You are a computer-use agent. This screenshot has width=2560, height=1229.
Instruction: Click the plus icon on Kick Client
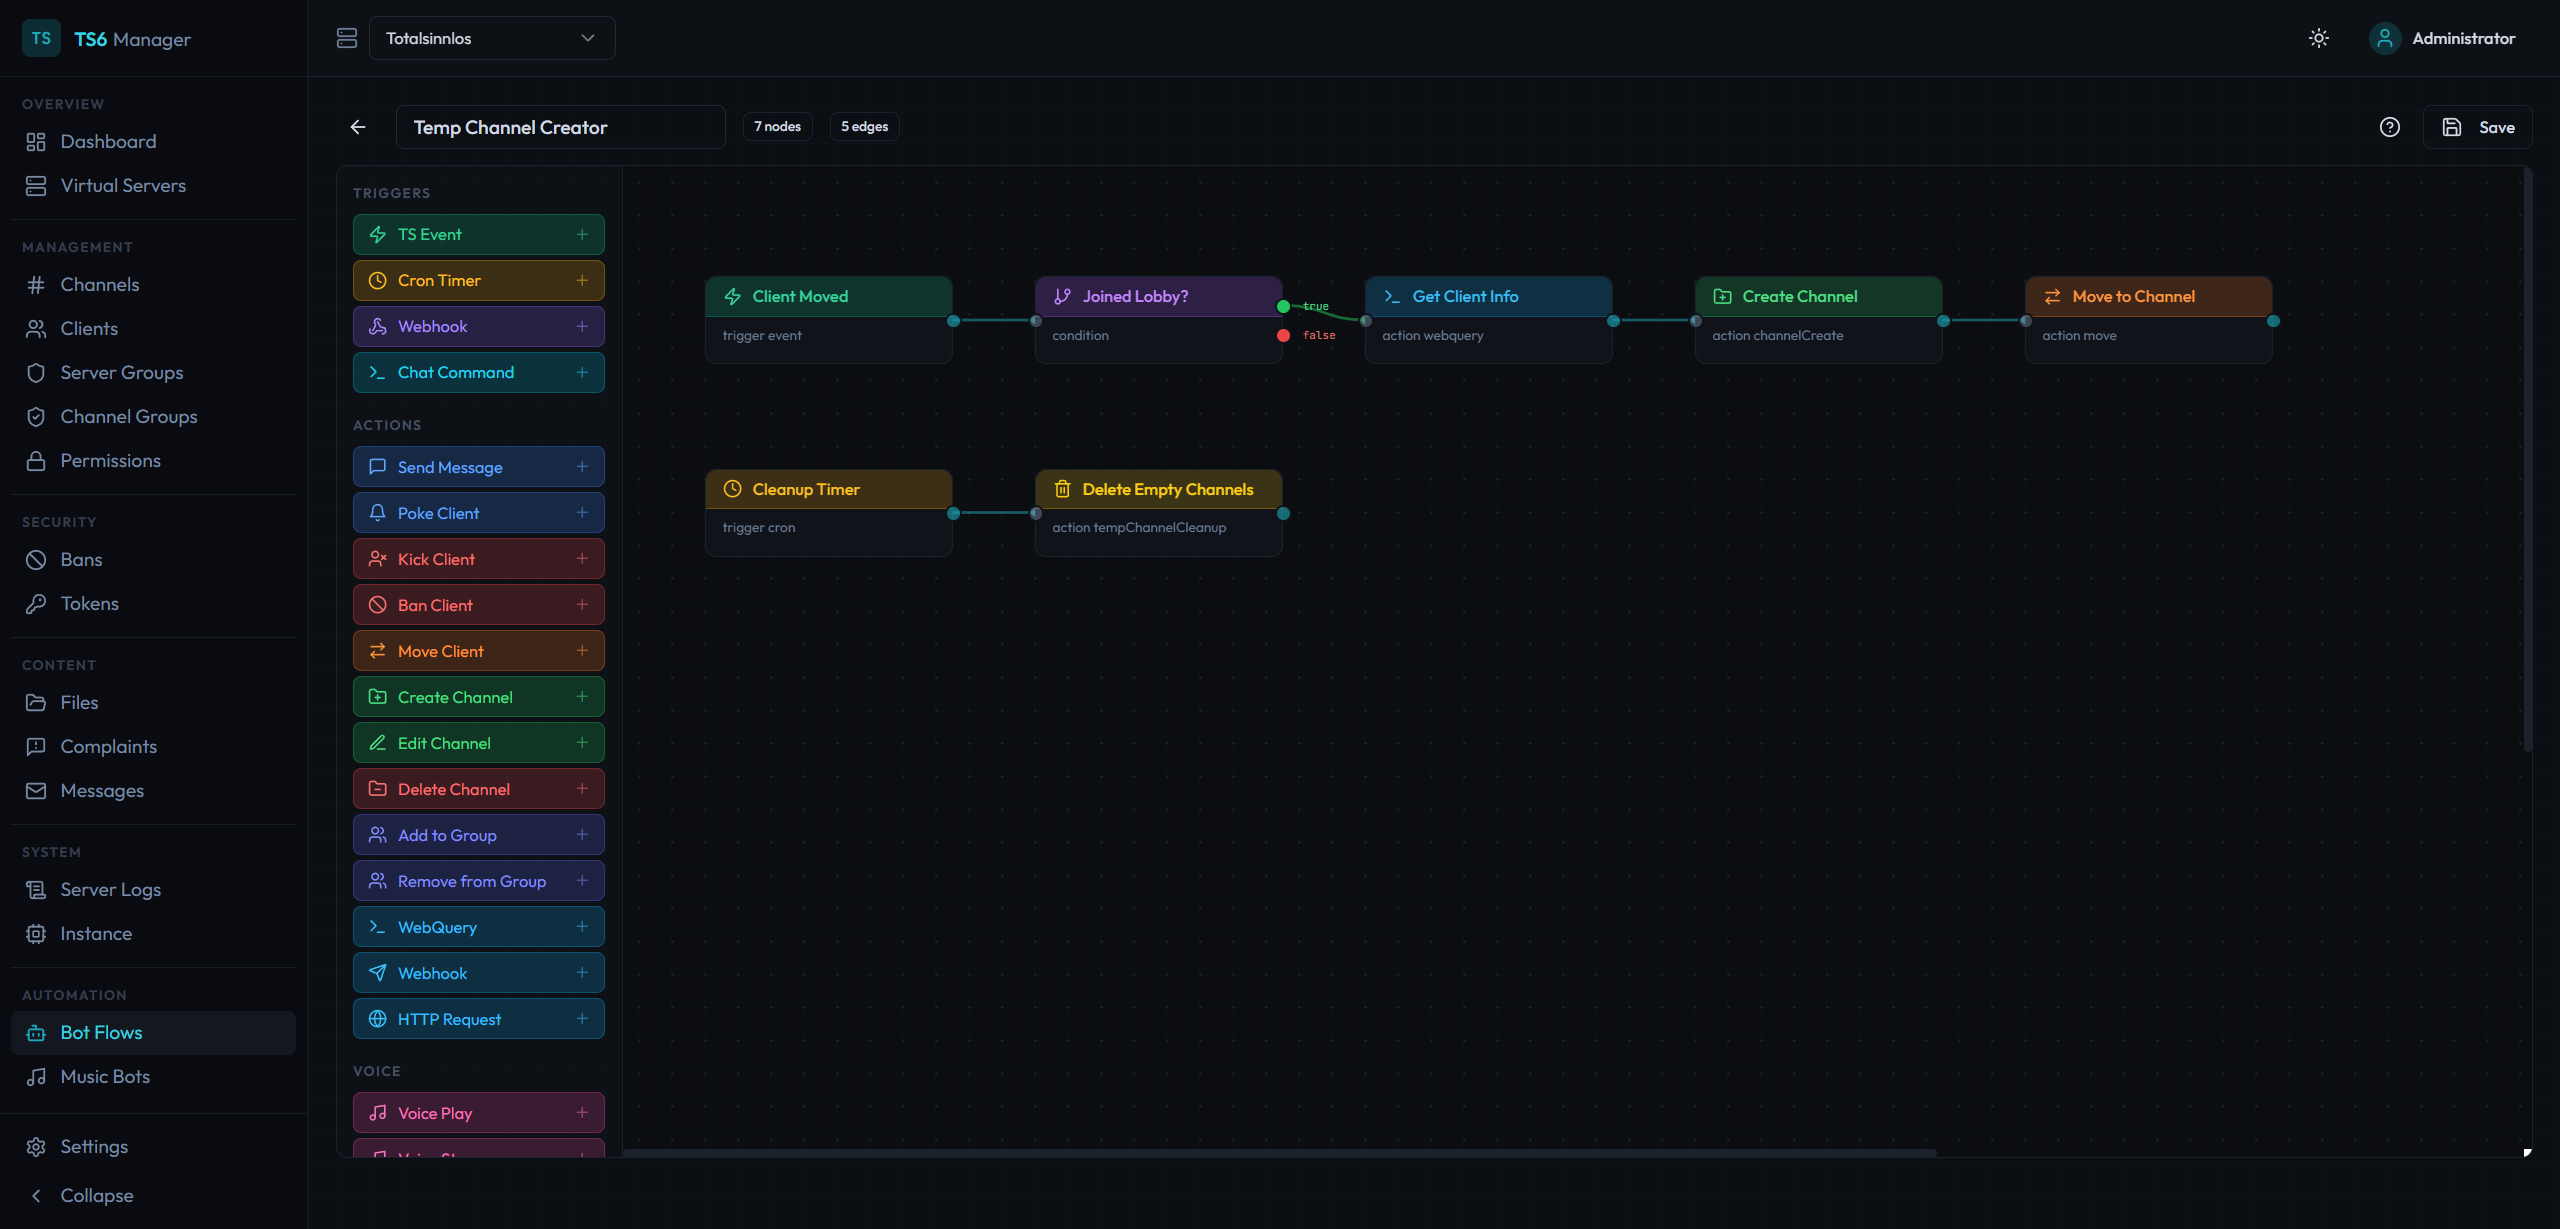click(582, 559)
